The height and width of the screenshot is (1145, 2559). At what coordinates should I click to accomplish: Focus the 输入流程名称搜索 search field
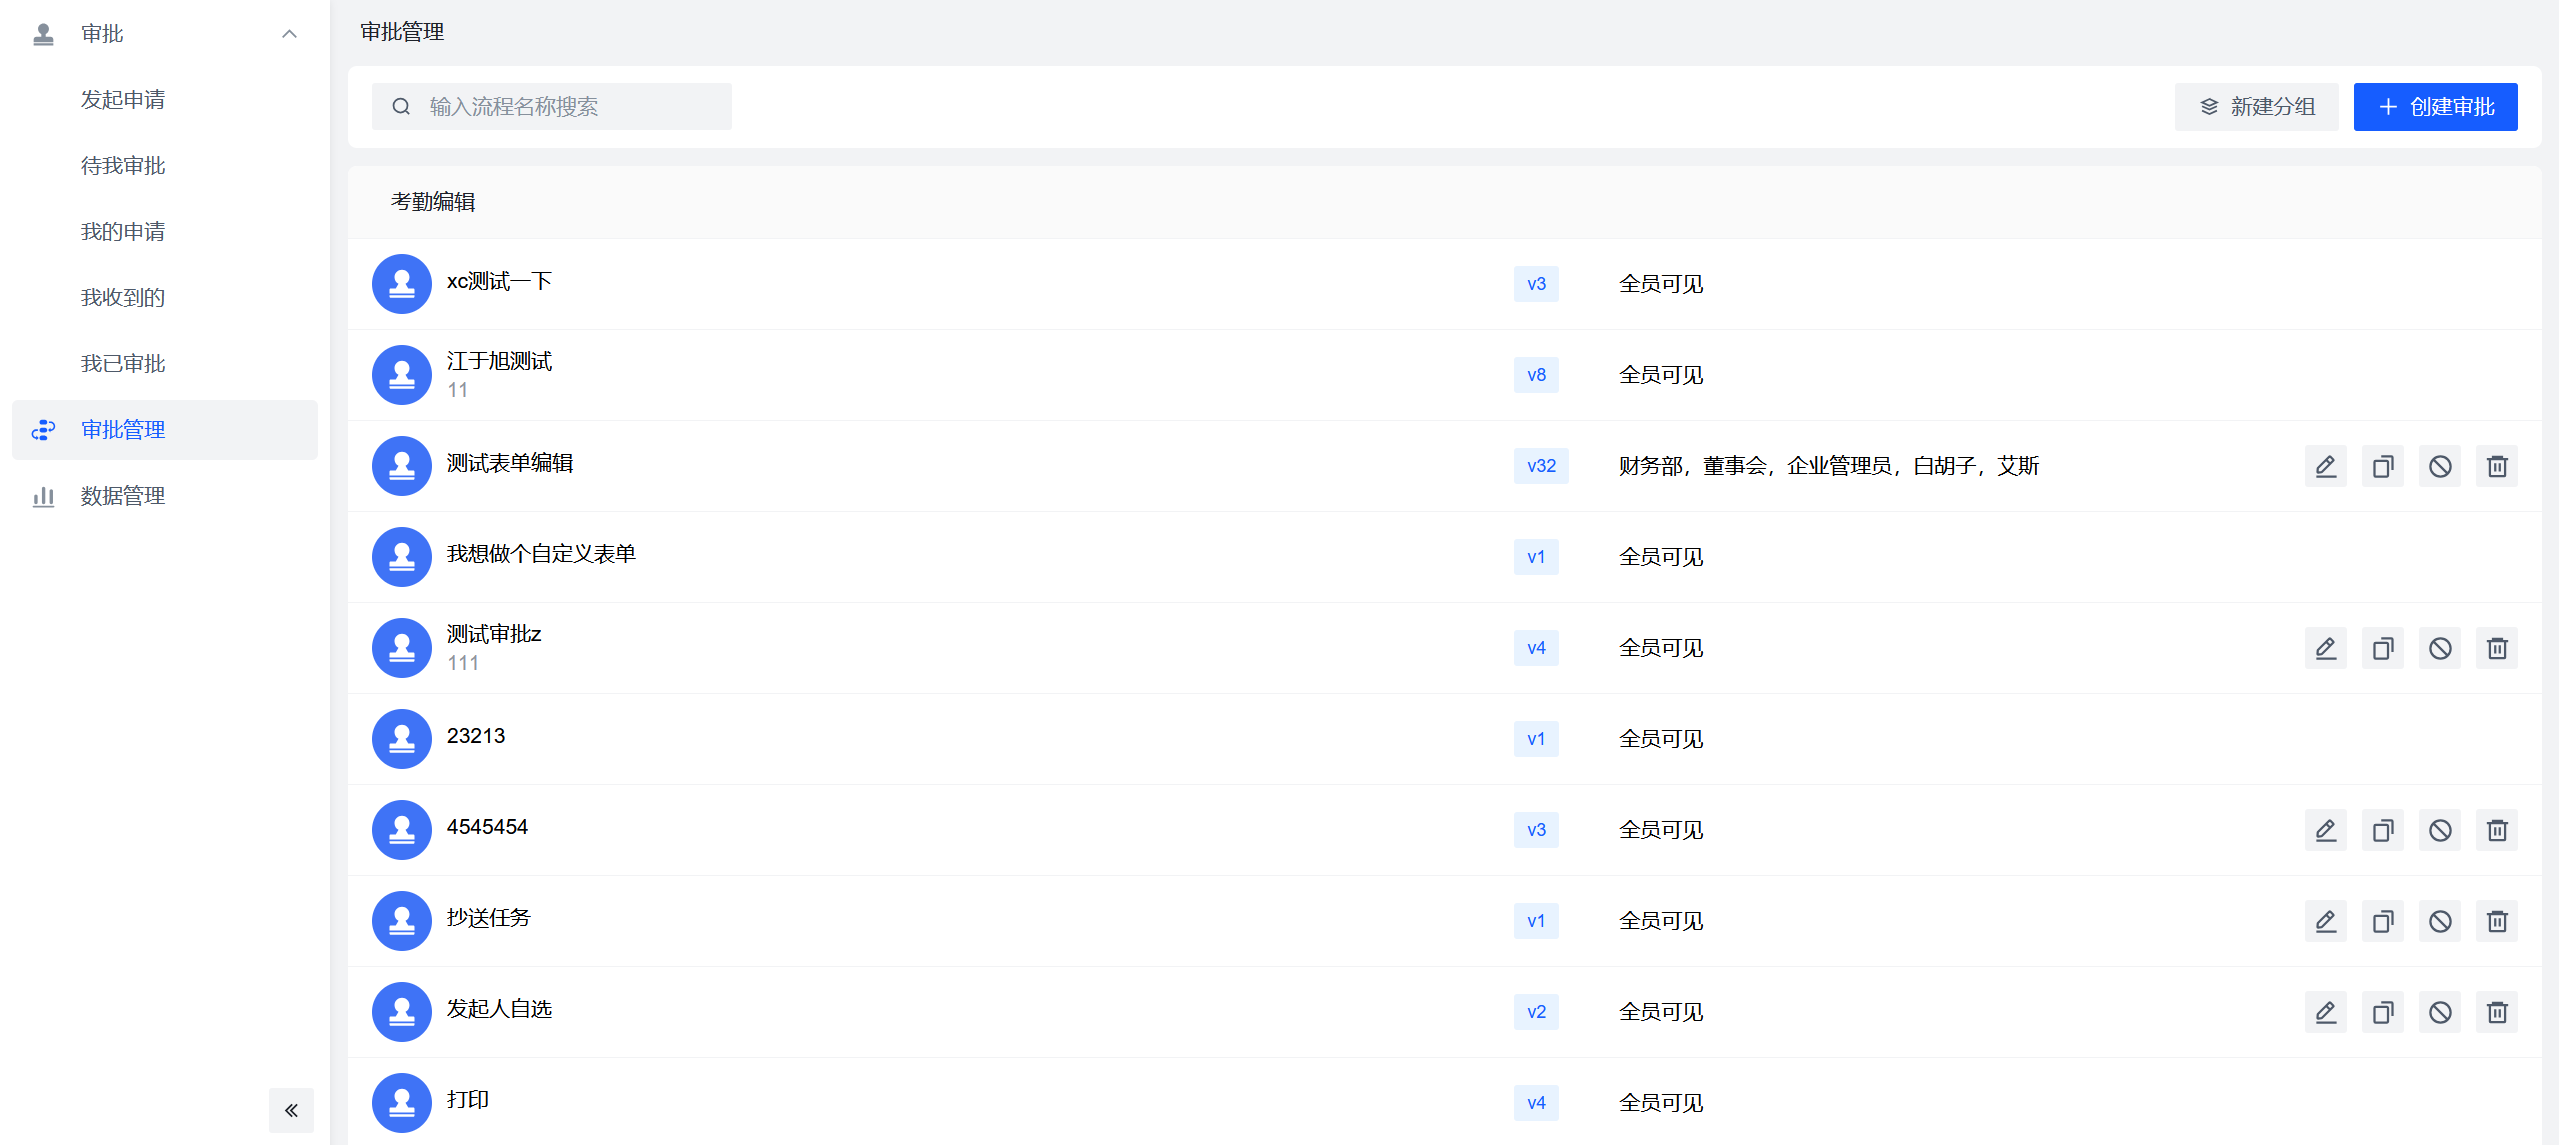551,107
